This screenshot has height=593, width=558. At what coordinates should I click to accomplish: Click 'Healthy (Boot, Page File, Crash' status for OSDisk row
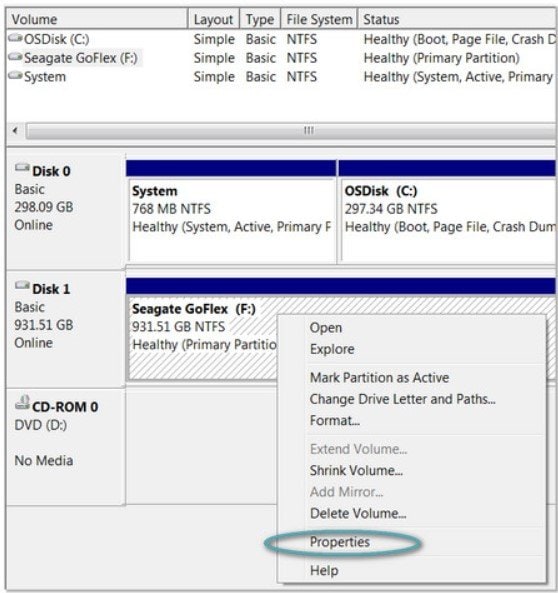pos(459,39)
